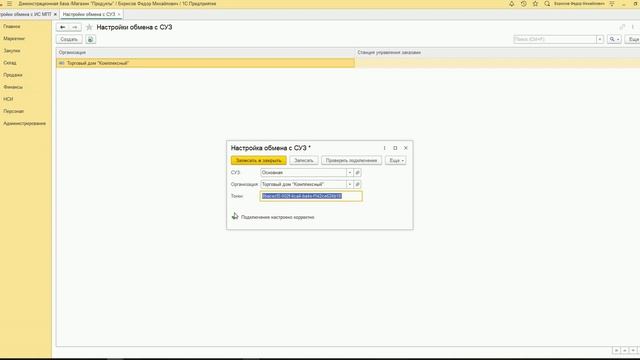The height and width of the screenshot is (360, 640).
Task: Open the Маркетинг section
Action: coord(14,38)
